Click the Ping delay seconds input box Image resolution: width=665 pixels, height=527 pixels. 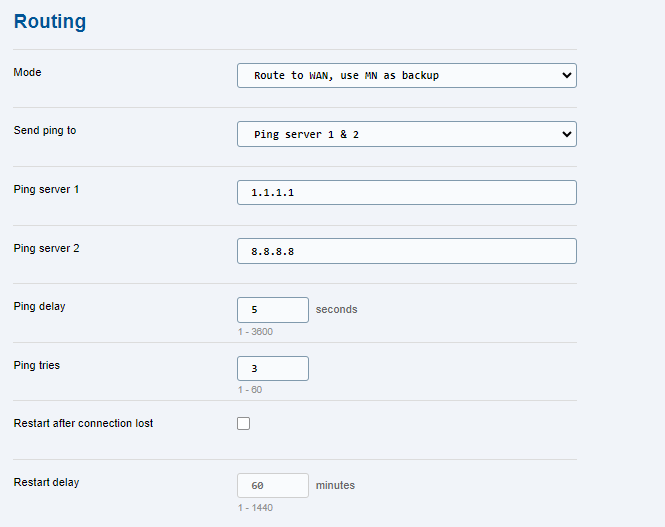tap(273, 310)
